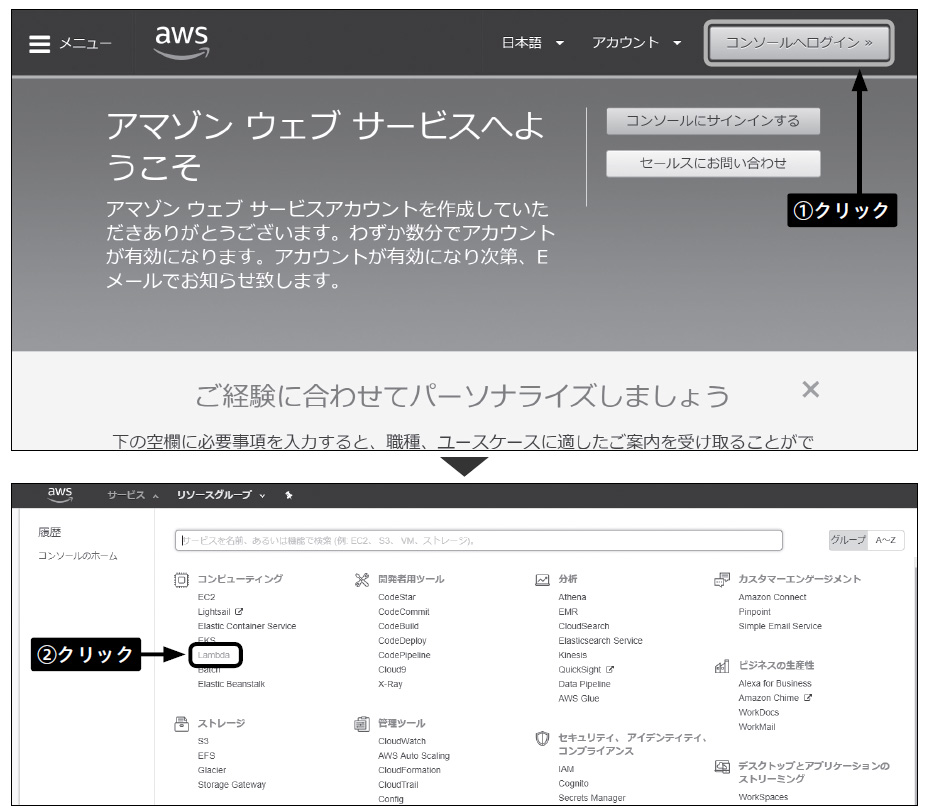Open the Athena link
Image resolution: width=927 pixels, height=810 pixels.
[x=572, y=597]
